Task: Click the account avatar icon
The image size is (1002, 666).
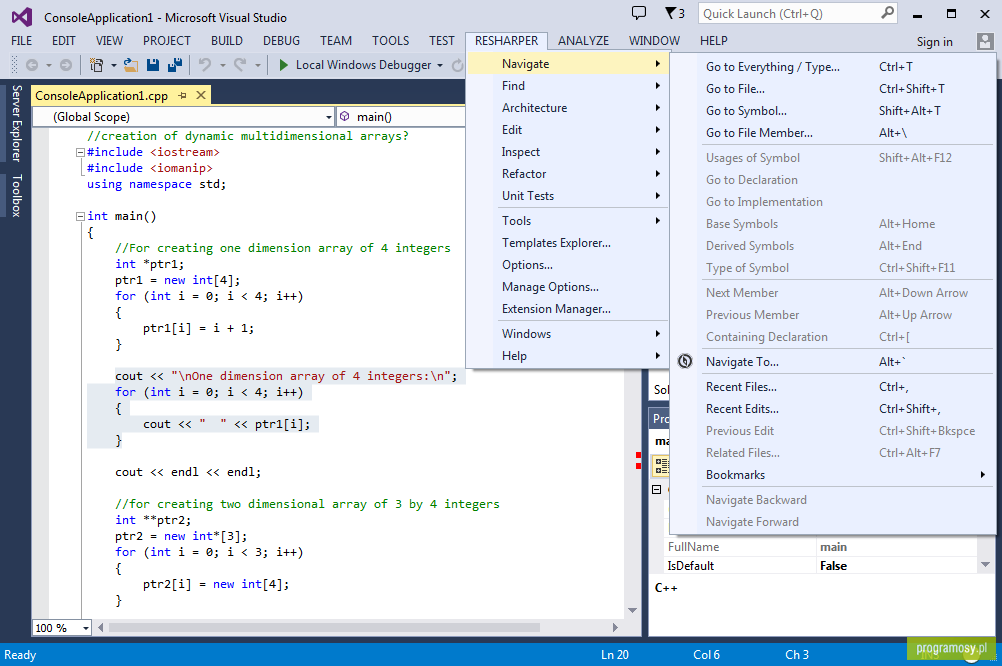Action: [x=985, y=42]
